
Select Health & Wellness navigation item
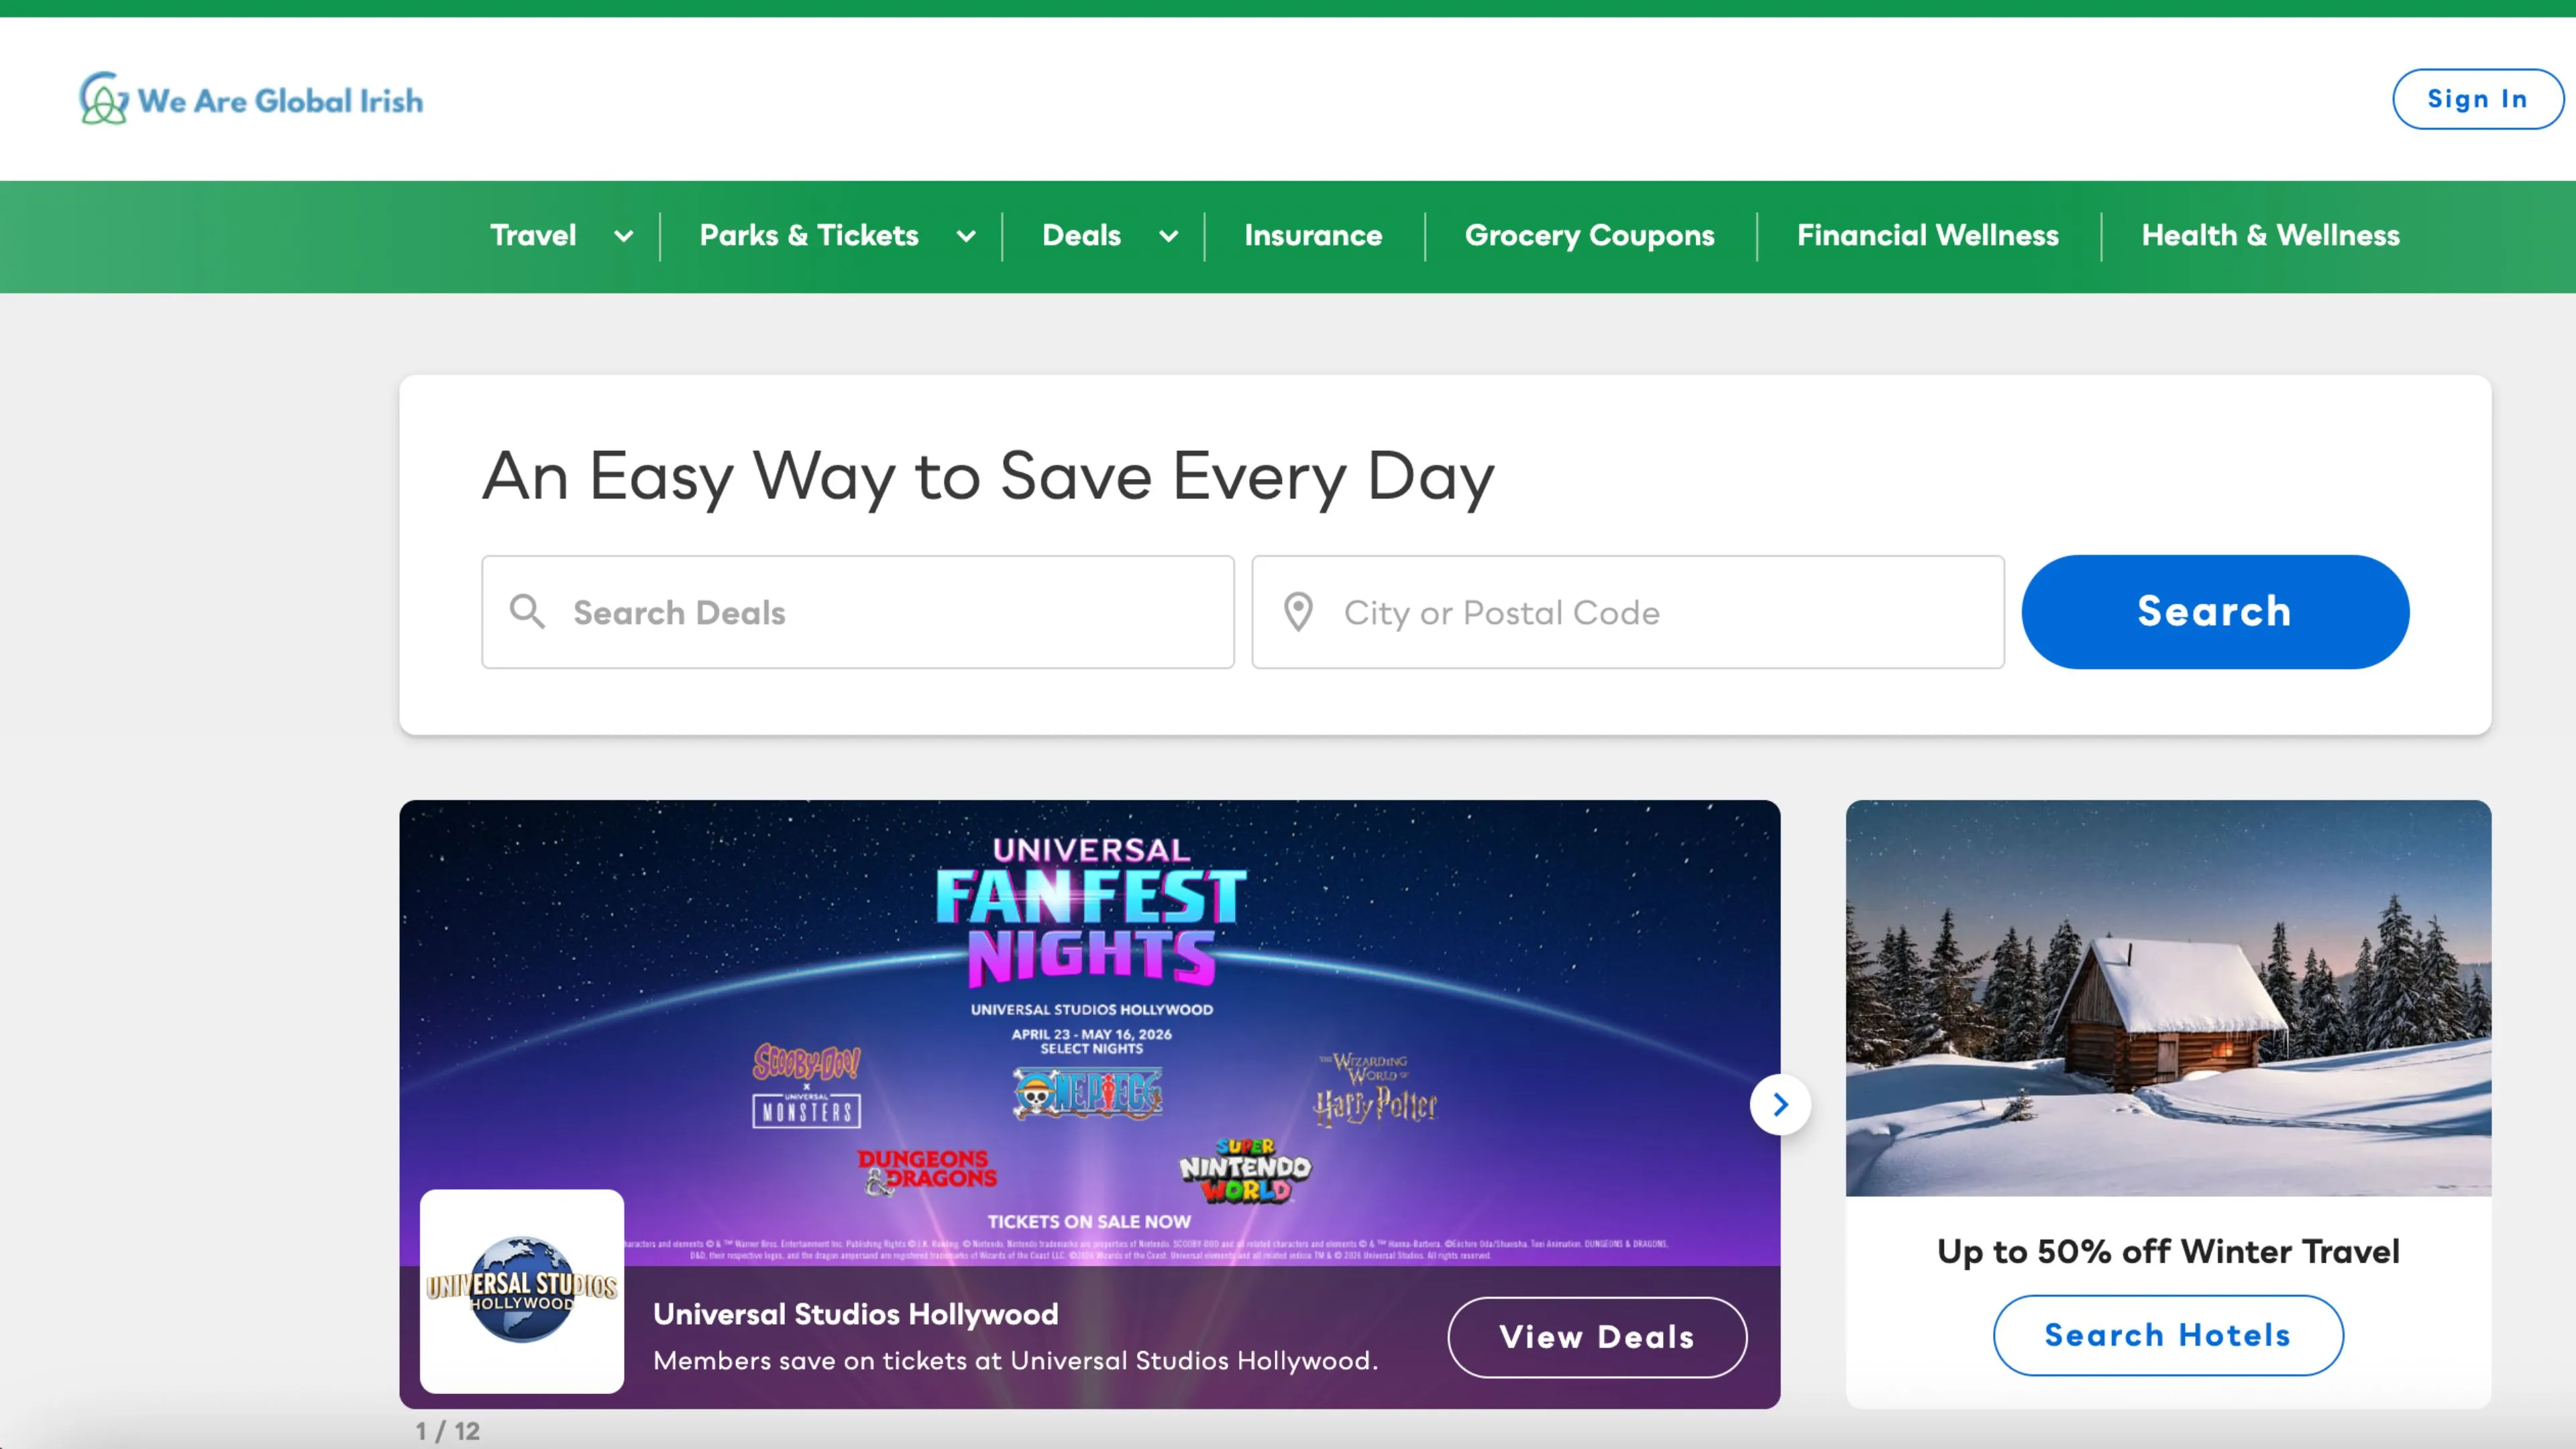[2270, 236]
